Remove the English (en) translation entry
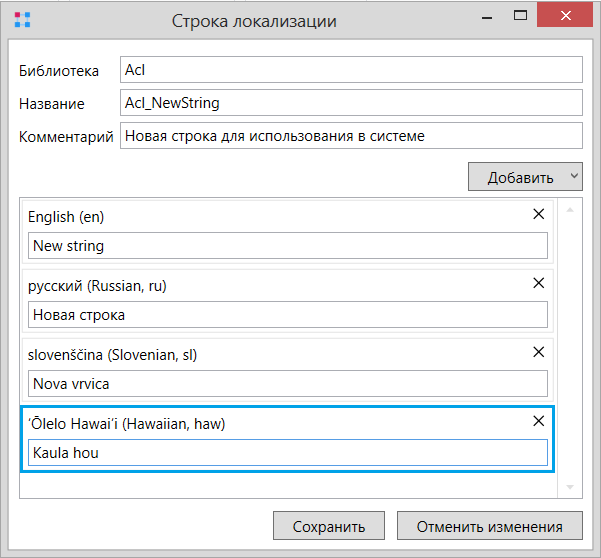601x558 pixels. point(539,214)
